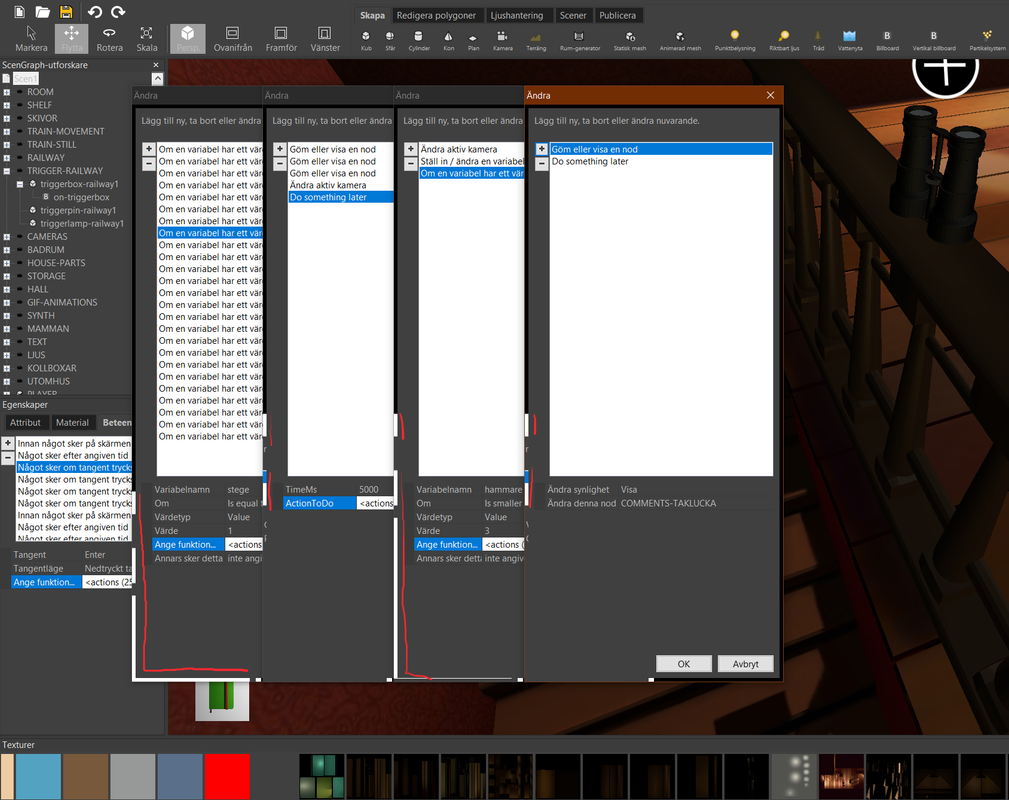Expand the GIF-ANIMATIONS node
Screen dimensions: 1009x800
click(x=6, y=302)
